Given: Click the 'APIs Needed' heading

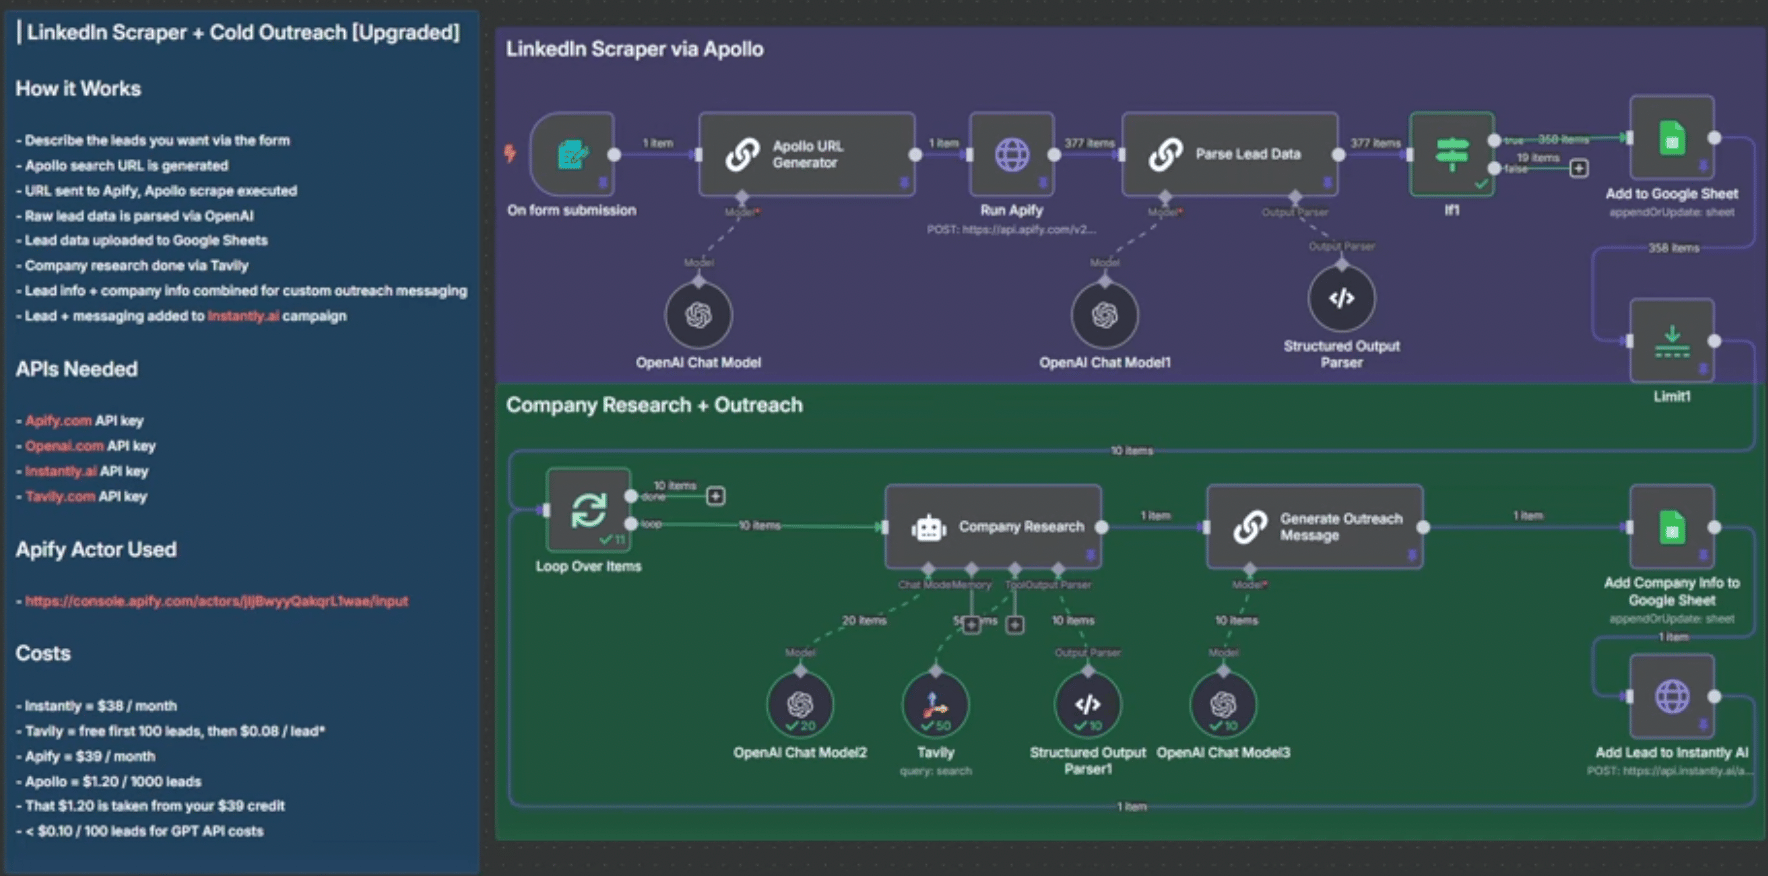Looking at the screenshot, I should click(x=76, y=369).
